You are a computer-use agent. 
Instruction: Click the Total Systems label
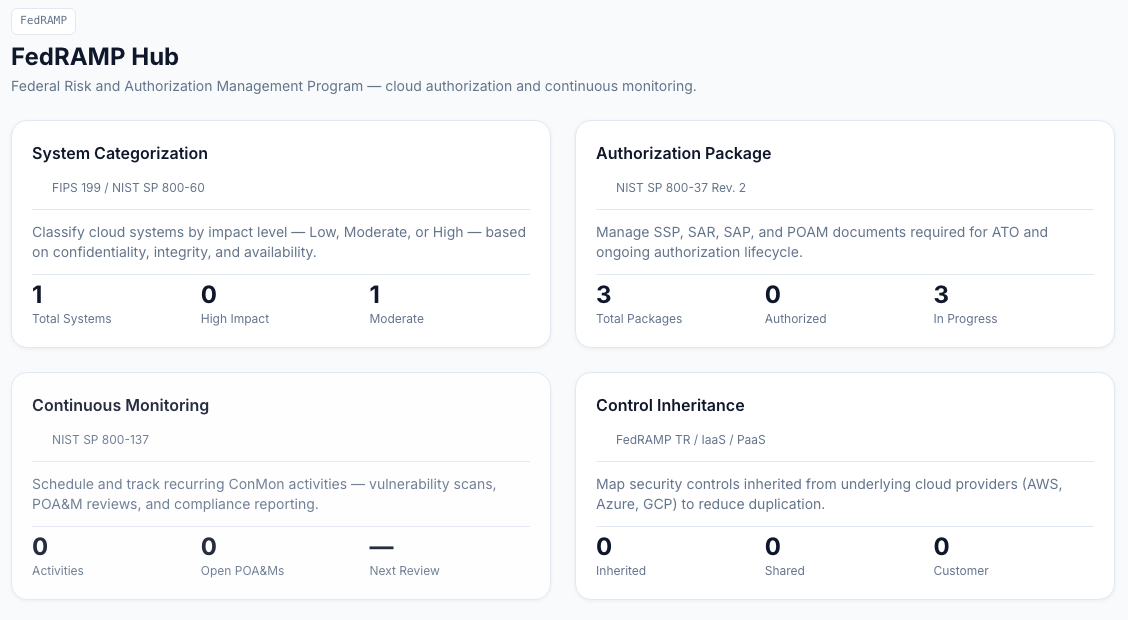tap(72, 319)
